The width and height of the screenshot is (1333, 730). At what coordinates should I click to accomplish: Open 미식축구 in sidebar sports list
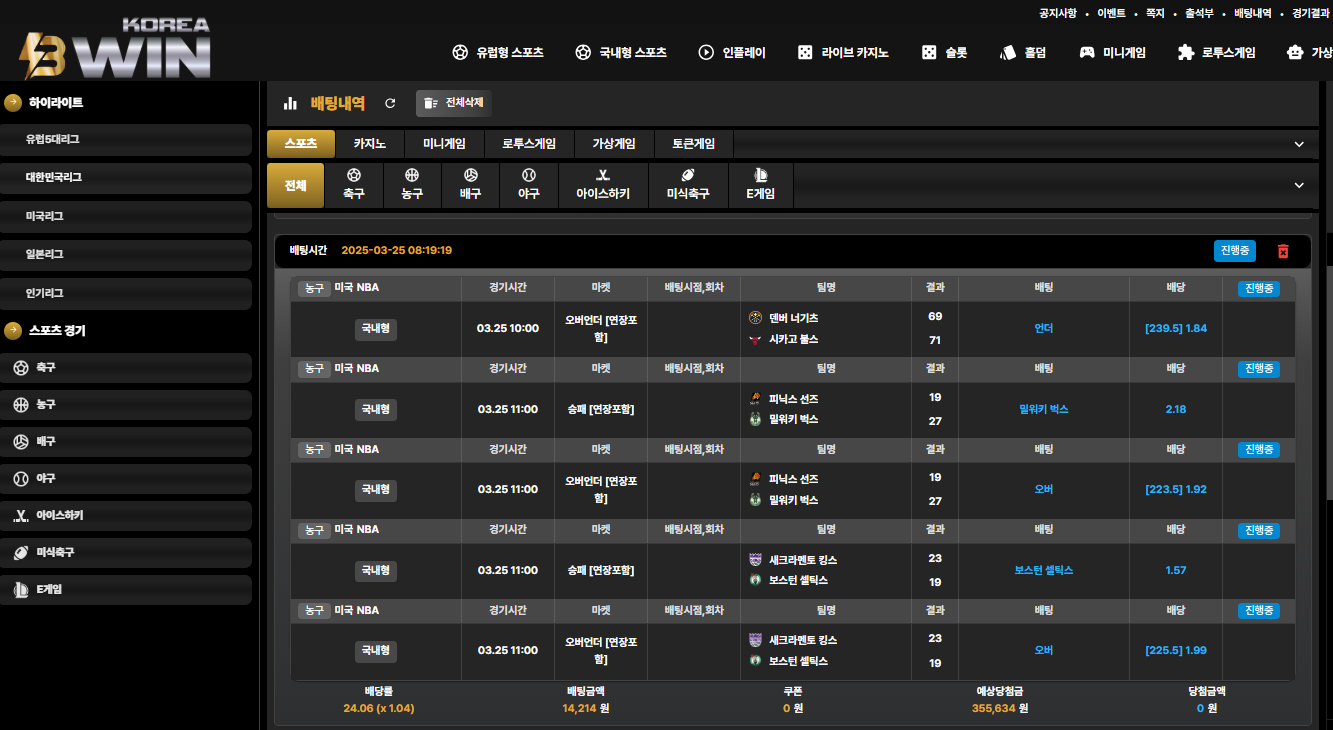[x=126, y=553]
